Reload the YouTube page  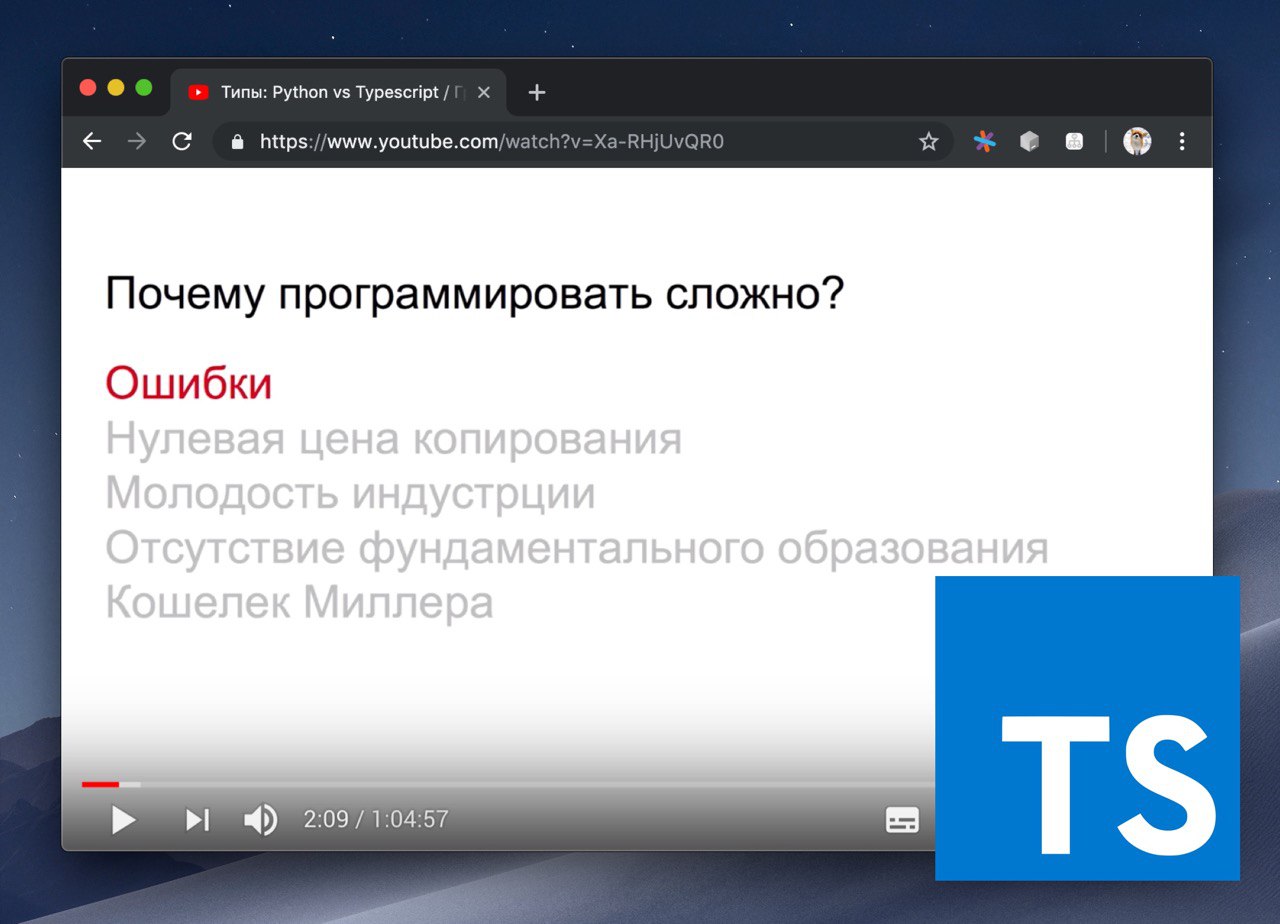[182, 142]
